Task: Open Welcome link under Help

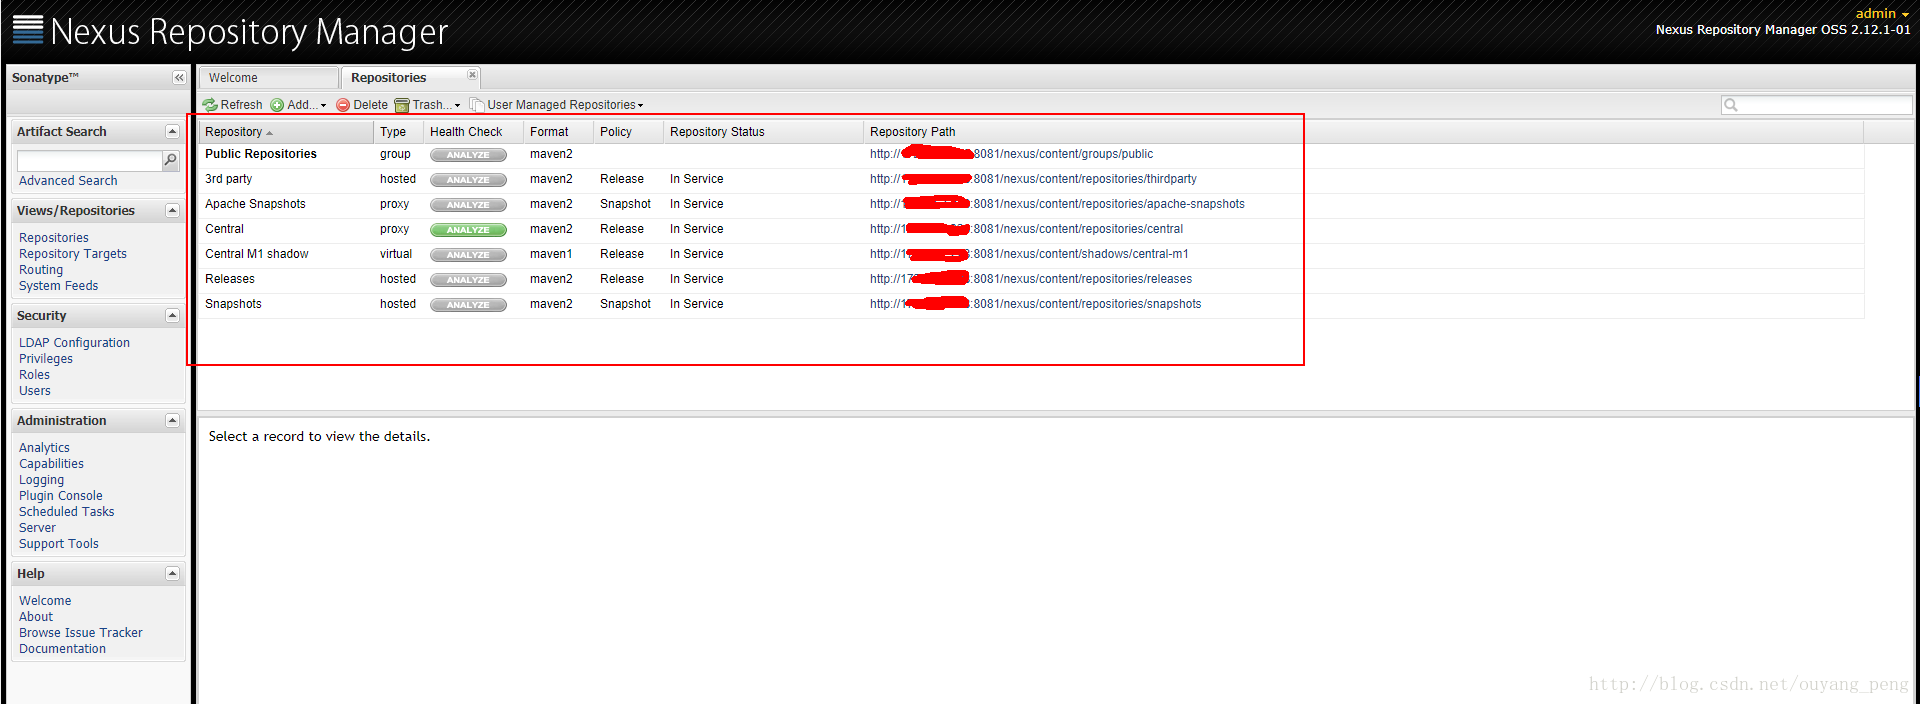Action: 45,601
